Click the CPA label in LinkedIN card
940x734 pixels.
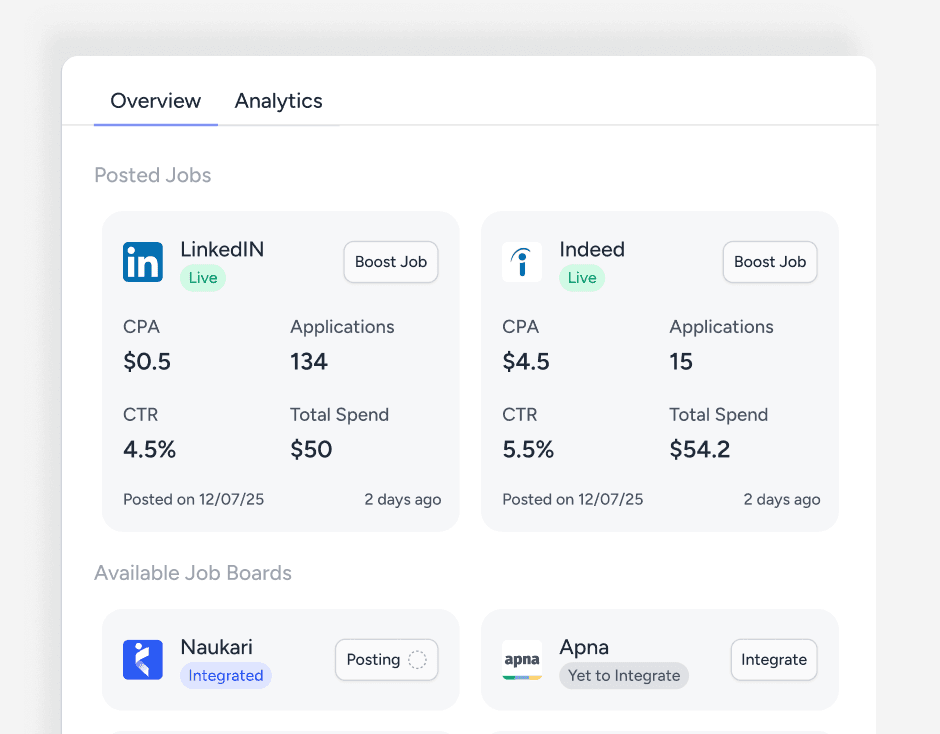141,327
